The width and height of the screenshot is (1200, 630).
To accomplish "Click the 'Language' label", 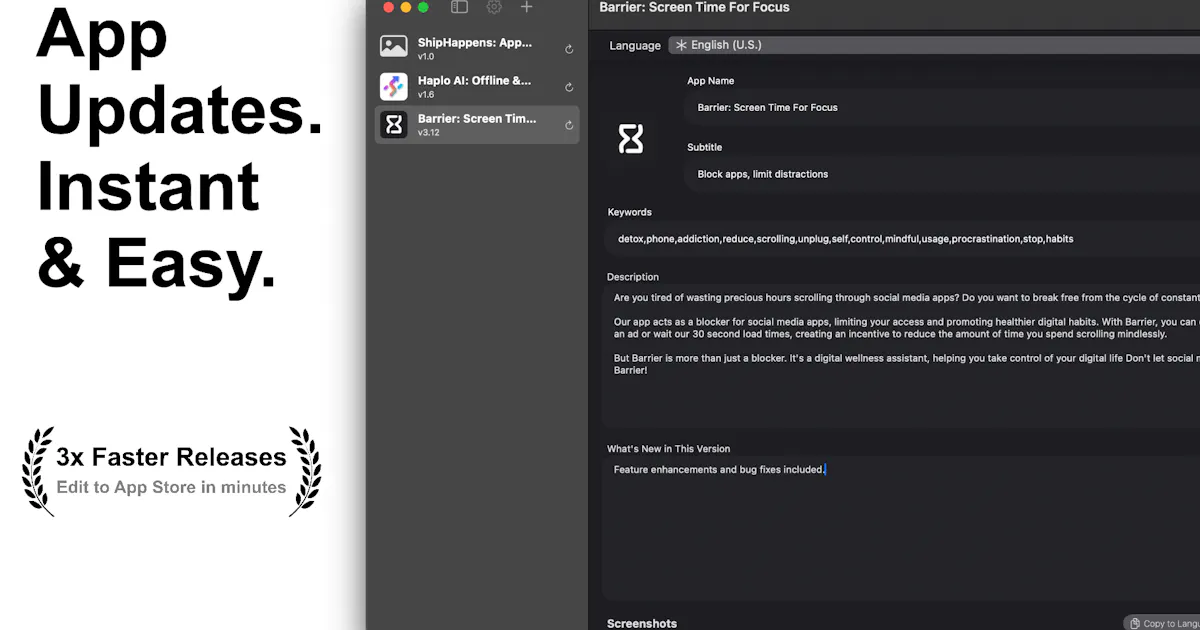I will pyautogui.click(x=635, y=45).
